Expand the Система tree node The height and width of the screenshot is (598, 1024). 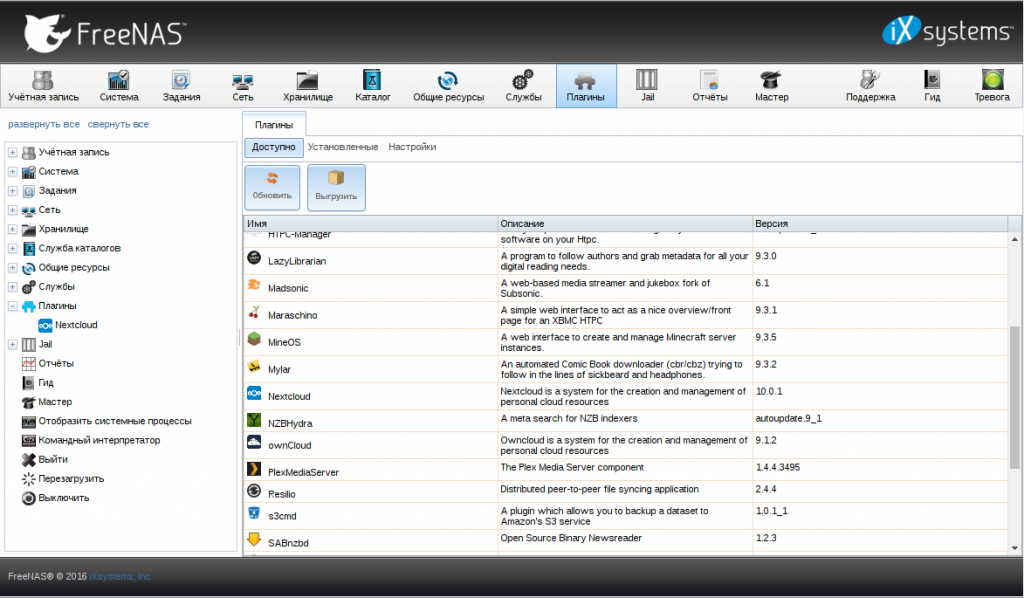pyautogui.click(x=12, y=172)
